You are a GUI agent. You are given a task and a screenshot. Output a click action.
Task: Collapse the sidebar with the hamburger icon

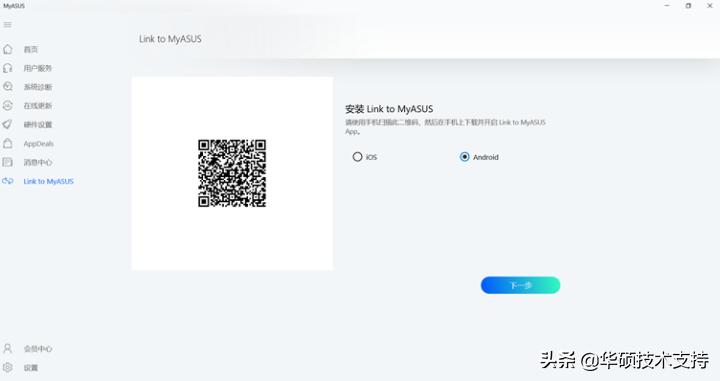[x=7, y=25]
